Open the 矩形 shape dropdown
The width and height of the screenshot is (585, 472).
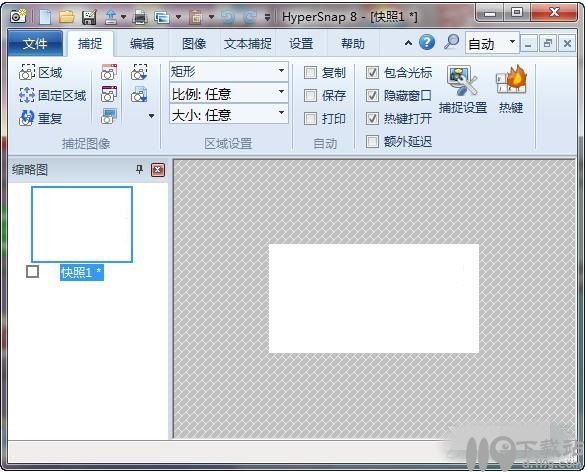click(229, 71)
